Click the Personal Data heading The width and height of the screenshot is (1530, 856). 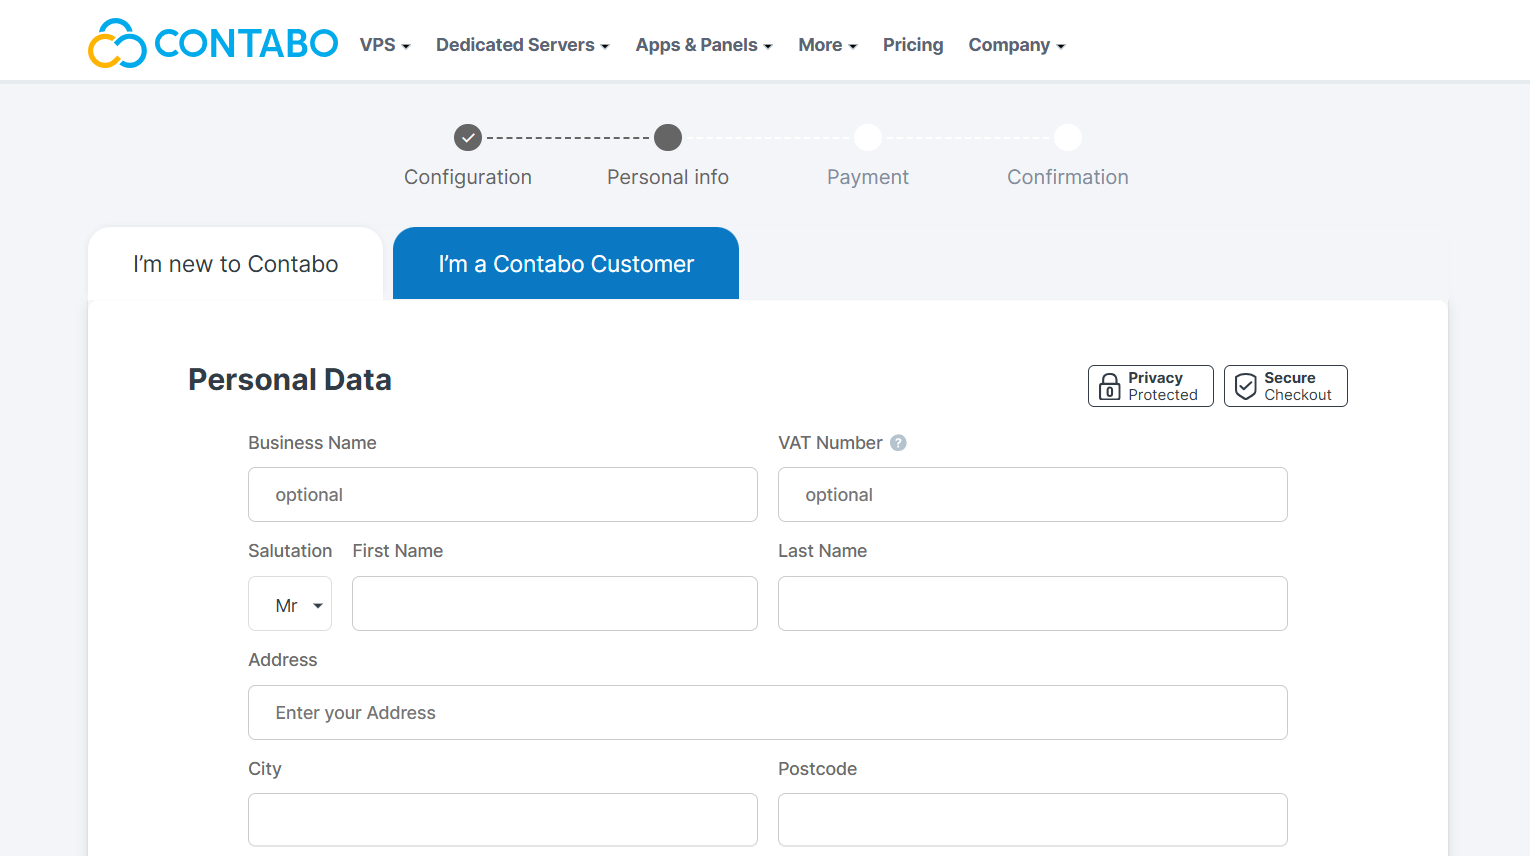[x=290, y=380]
